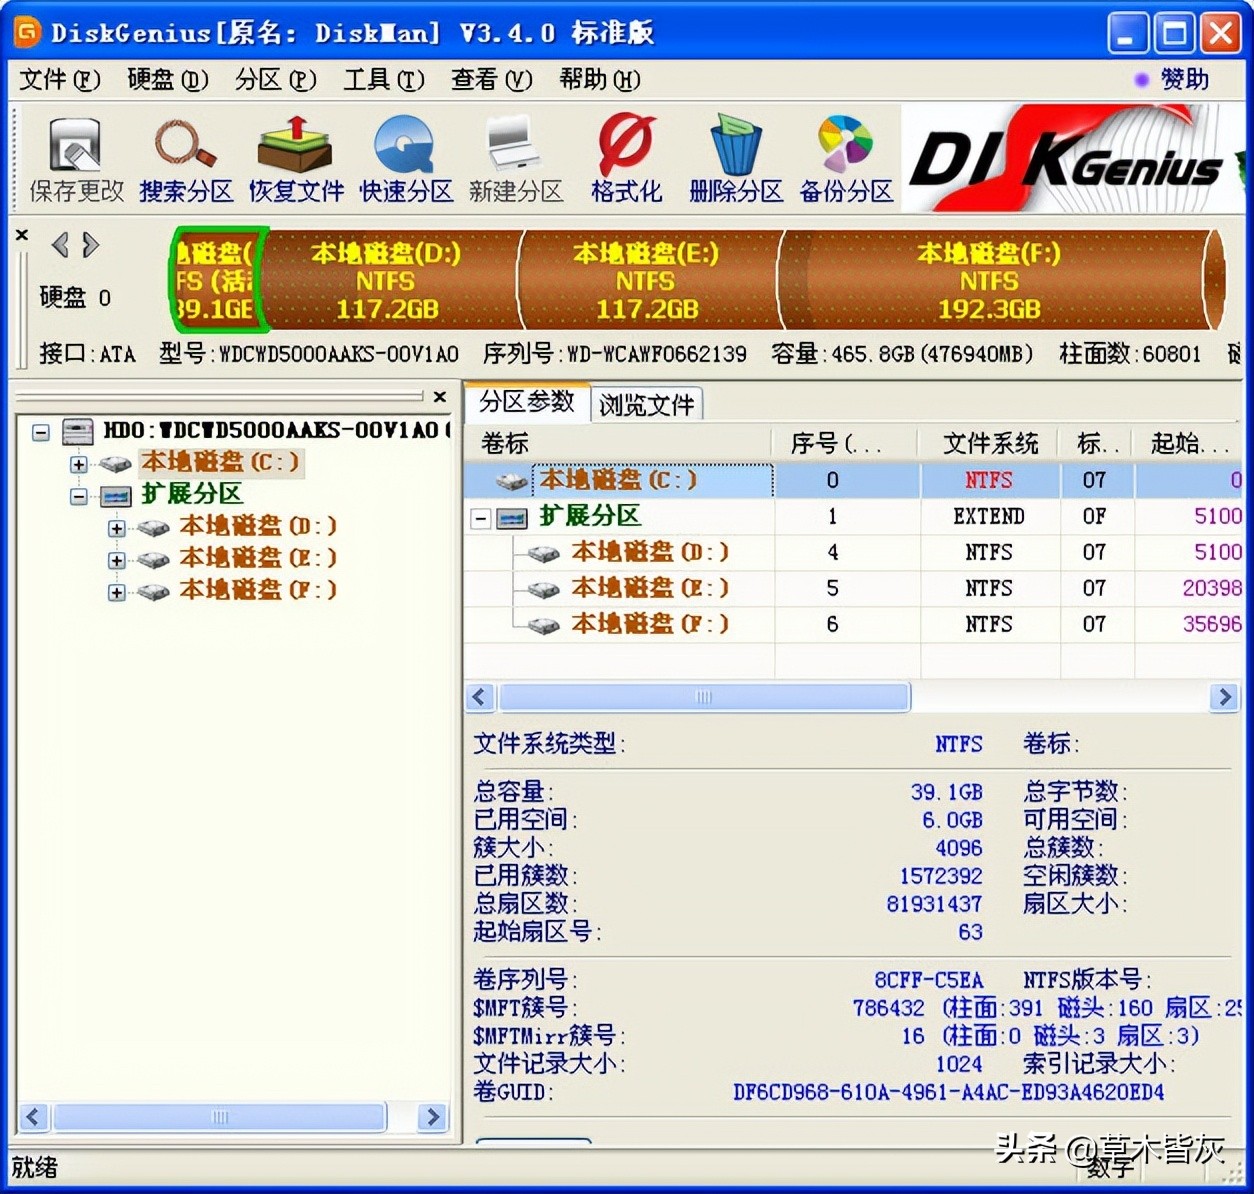Open the 工具 menu
The width and height of the screenshot is (1254, 1194).
383,80
